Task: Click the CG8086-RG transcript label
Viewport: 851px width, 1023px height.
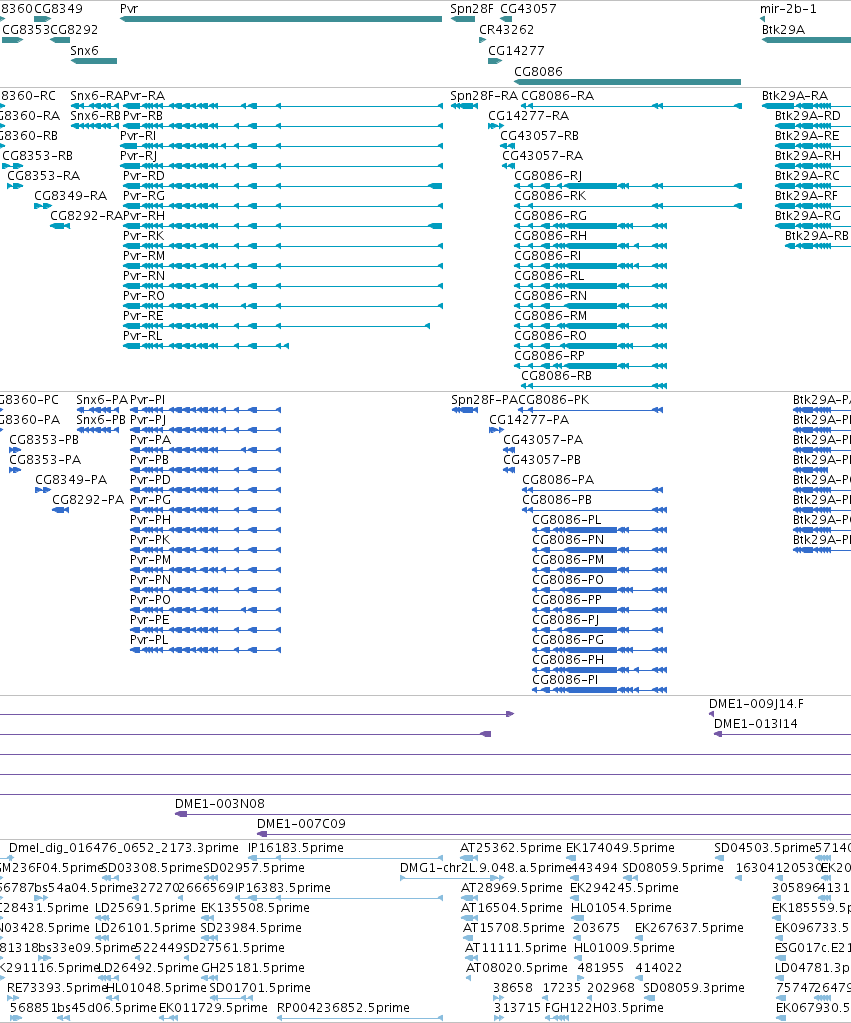Action: pos(551,216)
